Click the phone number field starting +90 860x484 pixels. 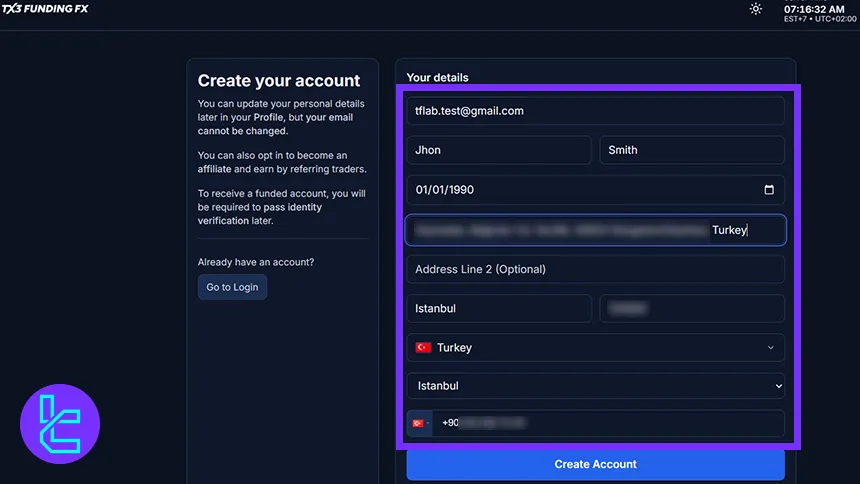click(x=608, y=423)
